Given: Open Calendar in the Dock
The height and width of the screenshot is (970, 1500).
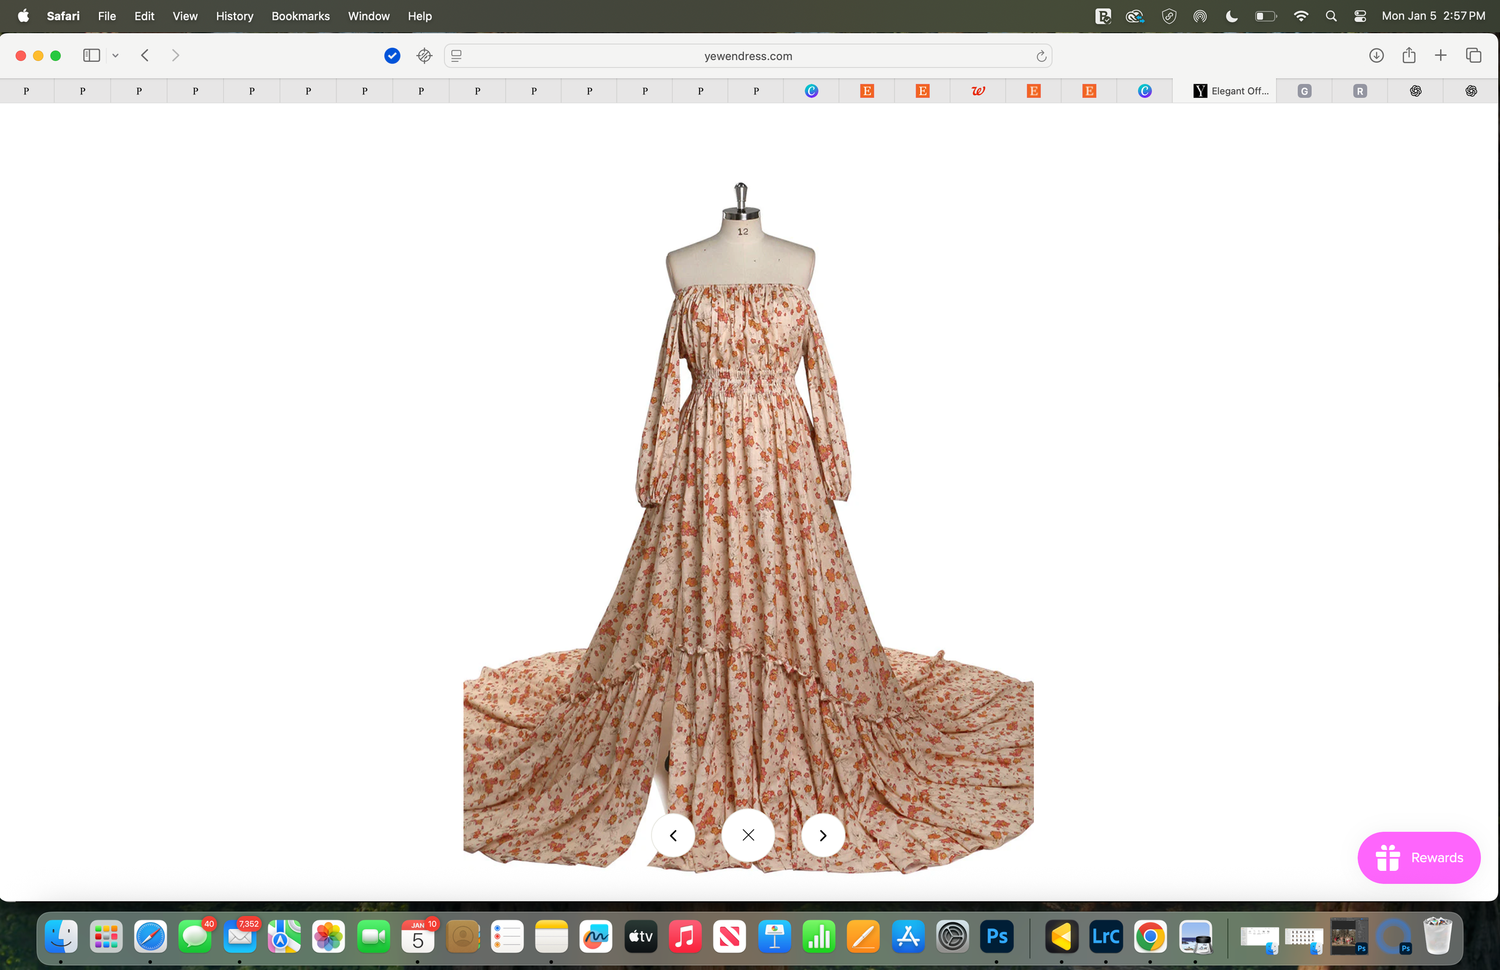Looking at the screenshot, I should tap(418, 937).
